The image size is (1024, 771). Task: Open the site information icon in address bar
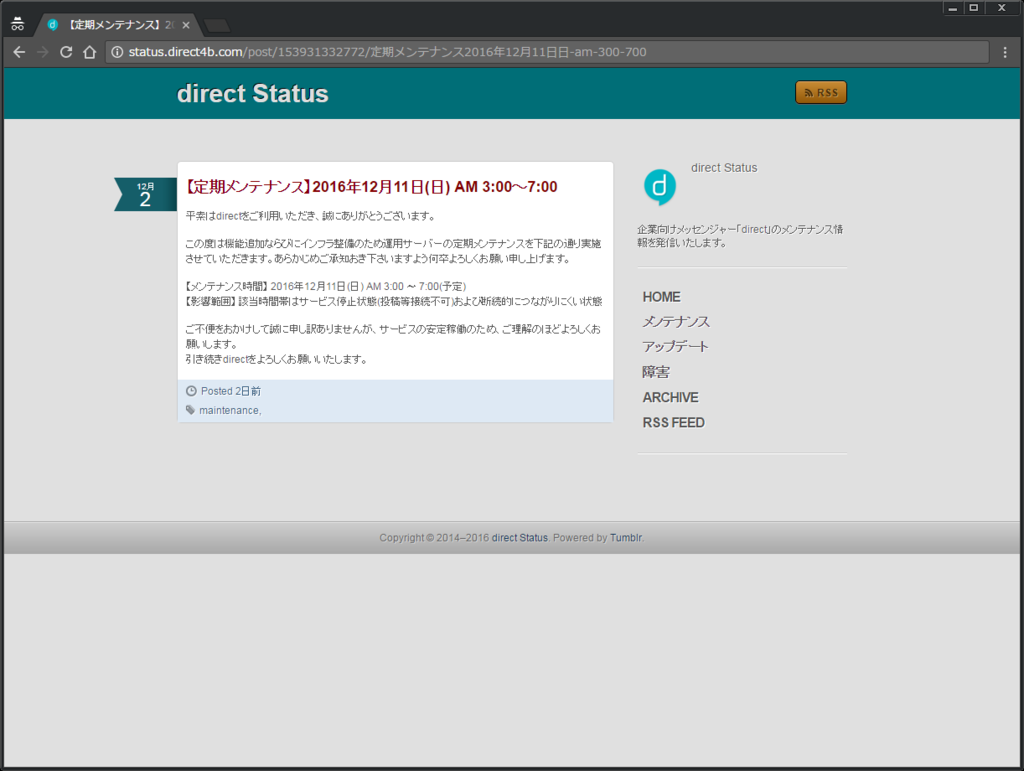point(117,52)
